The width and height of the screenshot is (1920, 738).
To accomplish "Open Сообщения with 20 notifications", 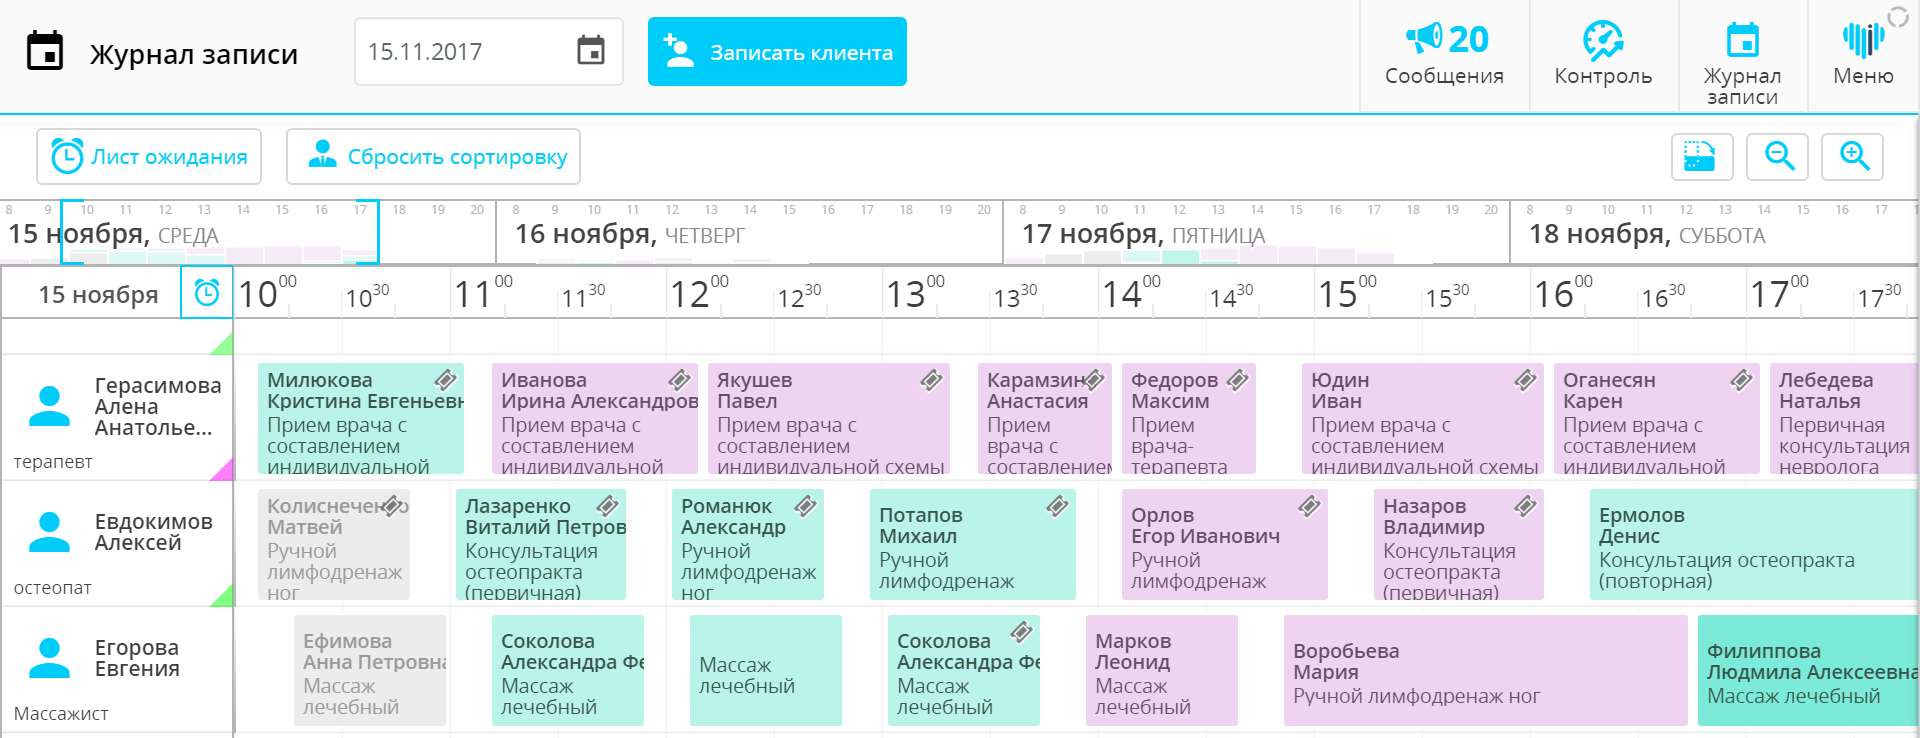I will tap(1444, 54).
